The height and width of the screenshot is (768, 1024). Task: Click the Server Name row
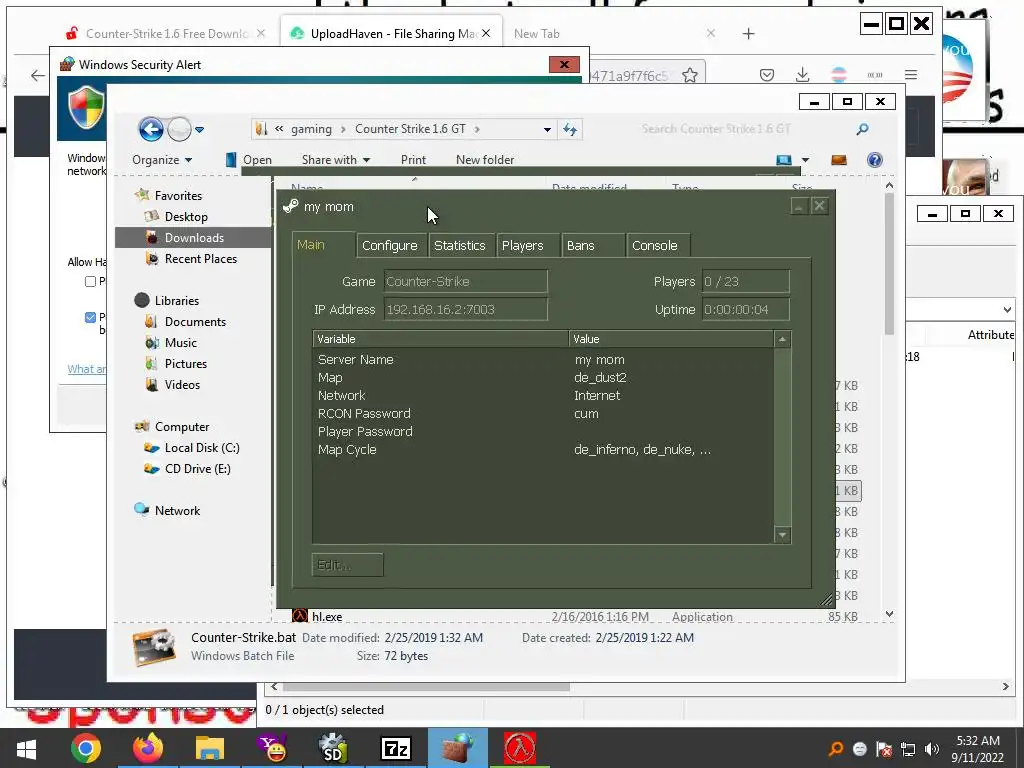[x=543, y=360]
